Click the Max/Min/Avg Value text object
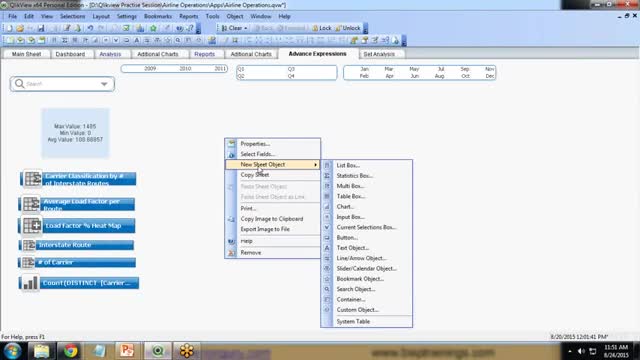Image resolution: width=640 pixels, height=360 pixels. pos(75,133)
